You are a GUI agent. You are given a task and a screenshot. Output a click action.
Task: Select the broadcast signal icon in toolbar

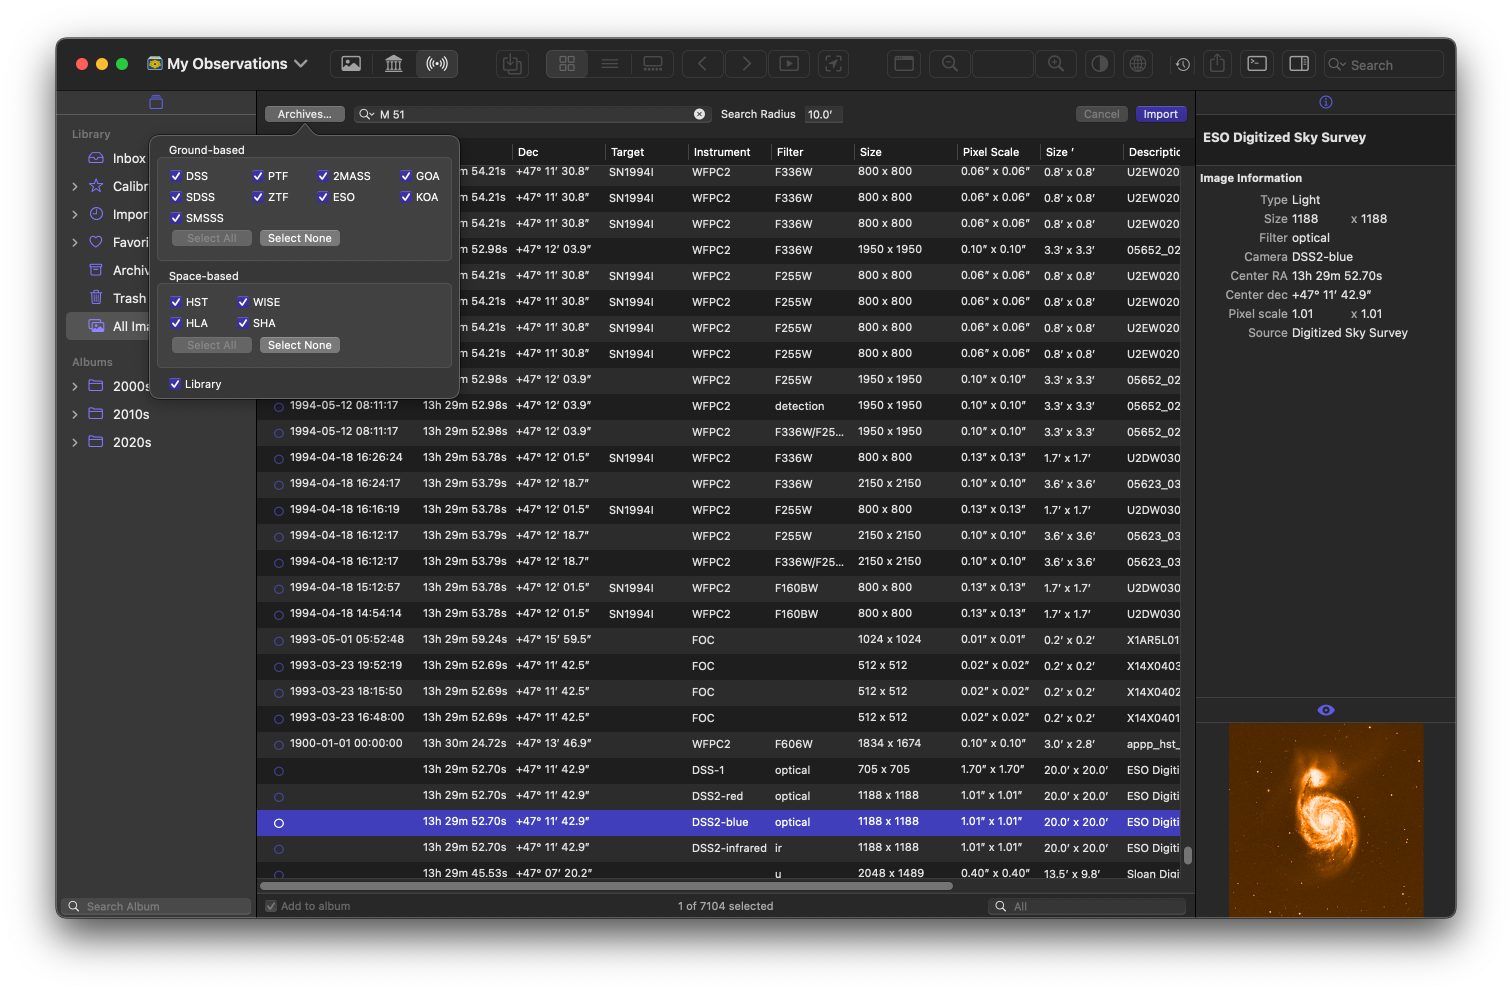coord(437,64)
